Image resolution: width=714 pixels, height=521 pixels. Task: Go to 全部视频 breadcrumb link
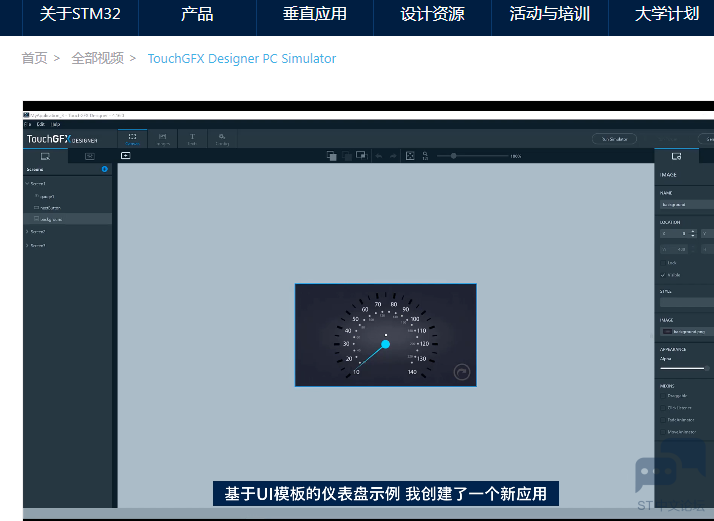[97, 58]
